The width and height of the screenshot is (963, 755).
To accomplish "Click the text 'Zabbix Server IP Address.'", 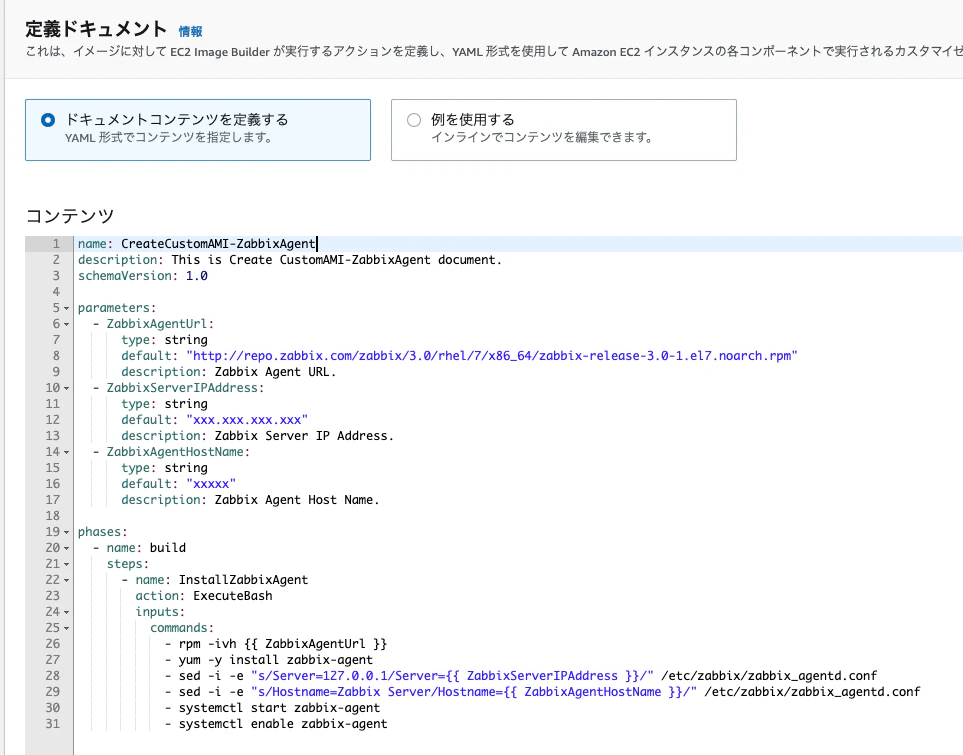I will tap(304, 436).
